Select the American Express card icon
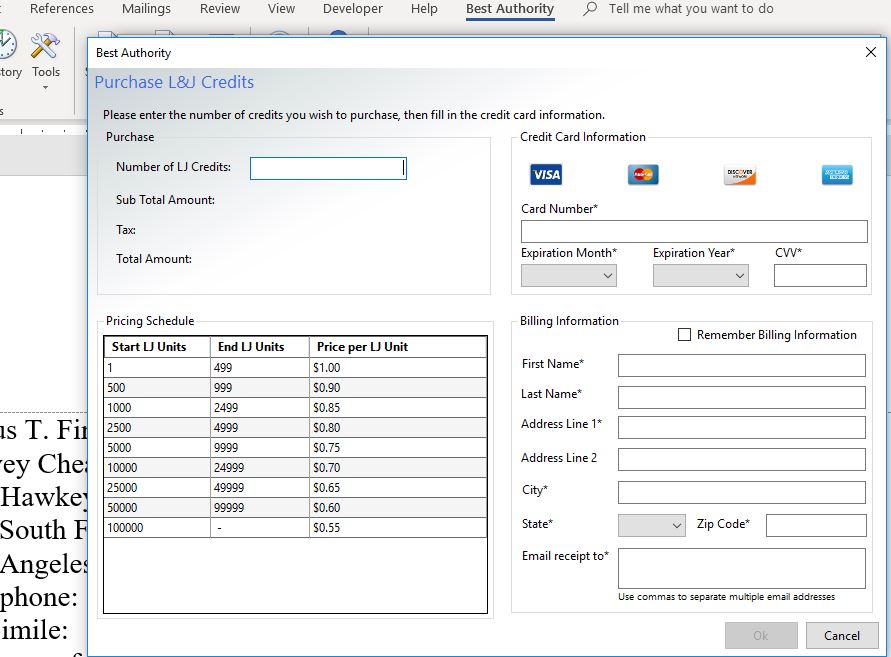Screen dimensions: 891x657 837,175
